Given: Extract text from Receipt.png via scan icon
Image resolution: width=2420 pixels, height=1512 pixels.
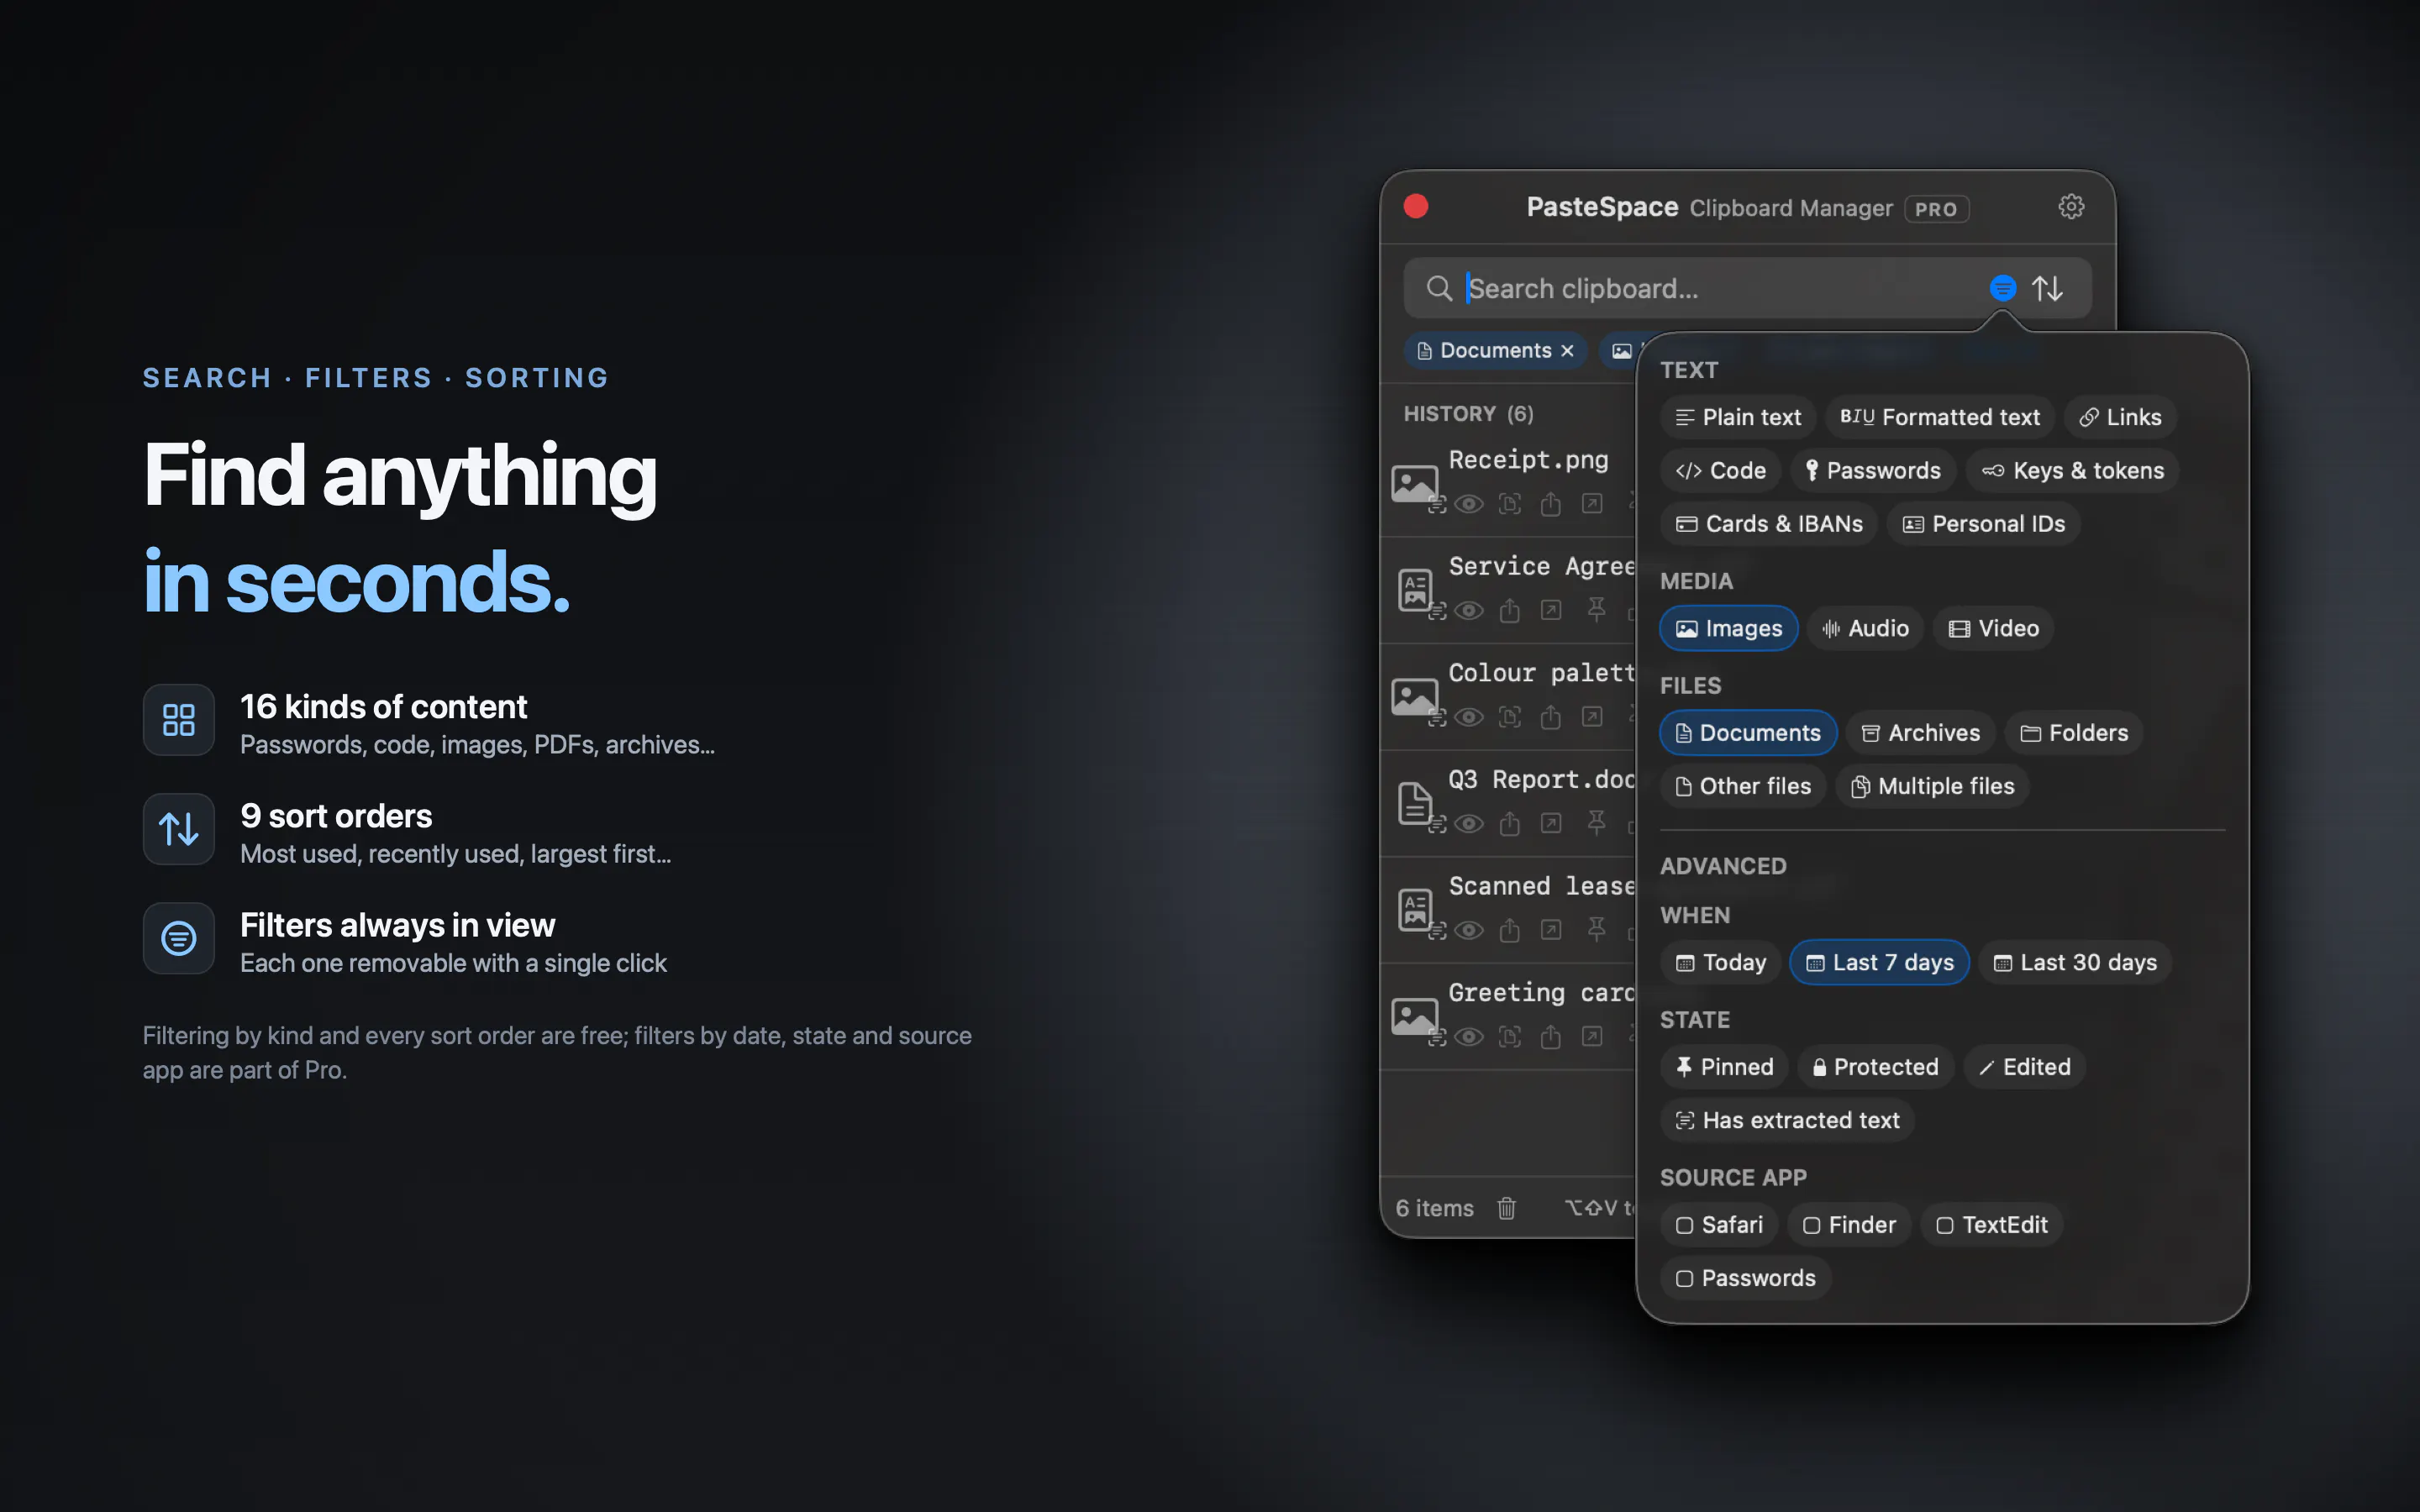Looking at the screenshot, I should (1510, 504).
